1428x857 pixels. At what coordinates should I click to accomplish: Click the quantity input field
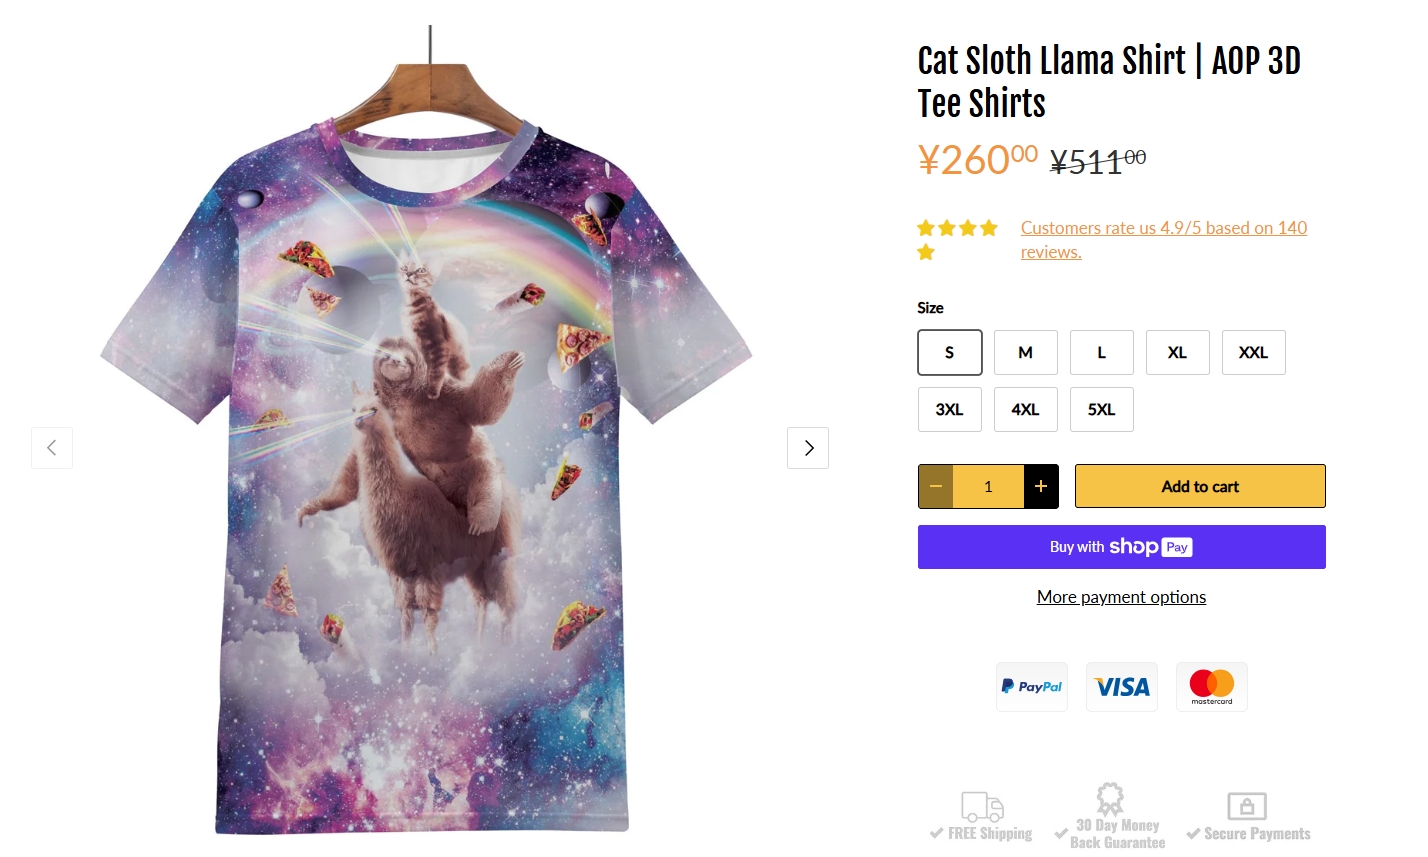click(989, 486)
